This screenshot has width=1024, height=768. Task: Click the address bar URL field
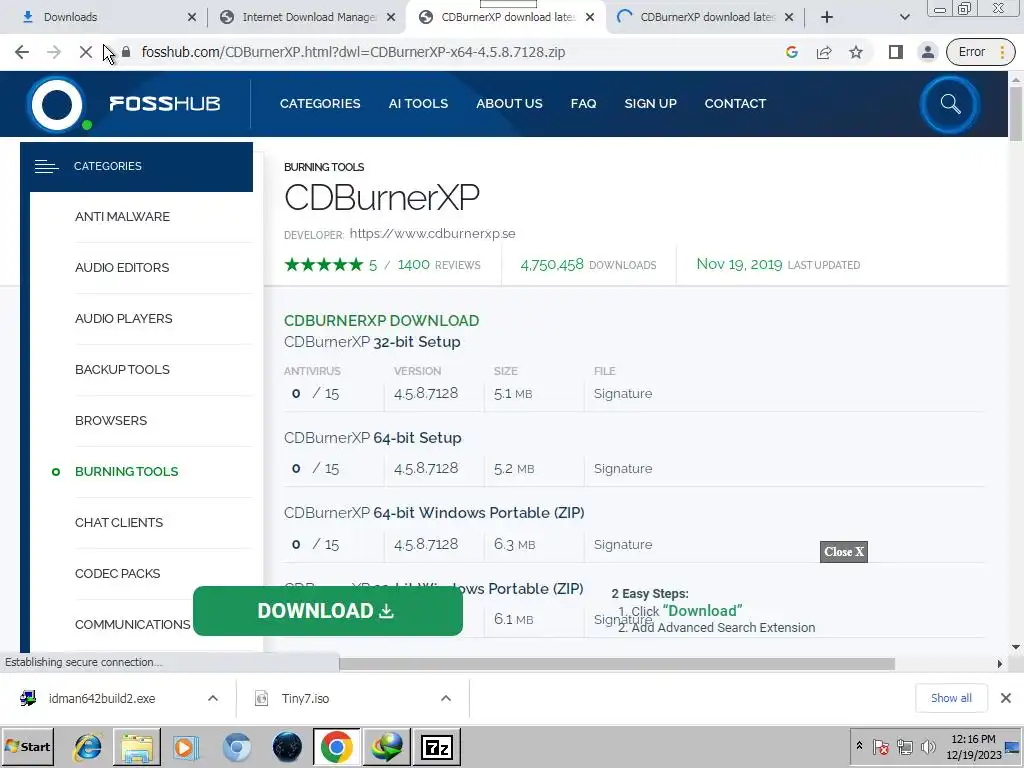click(x=451, y=52)
